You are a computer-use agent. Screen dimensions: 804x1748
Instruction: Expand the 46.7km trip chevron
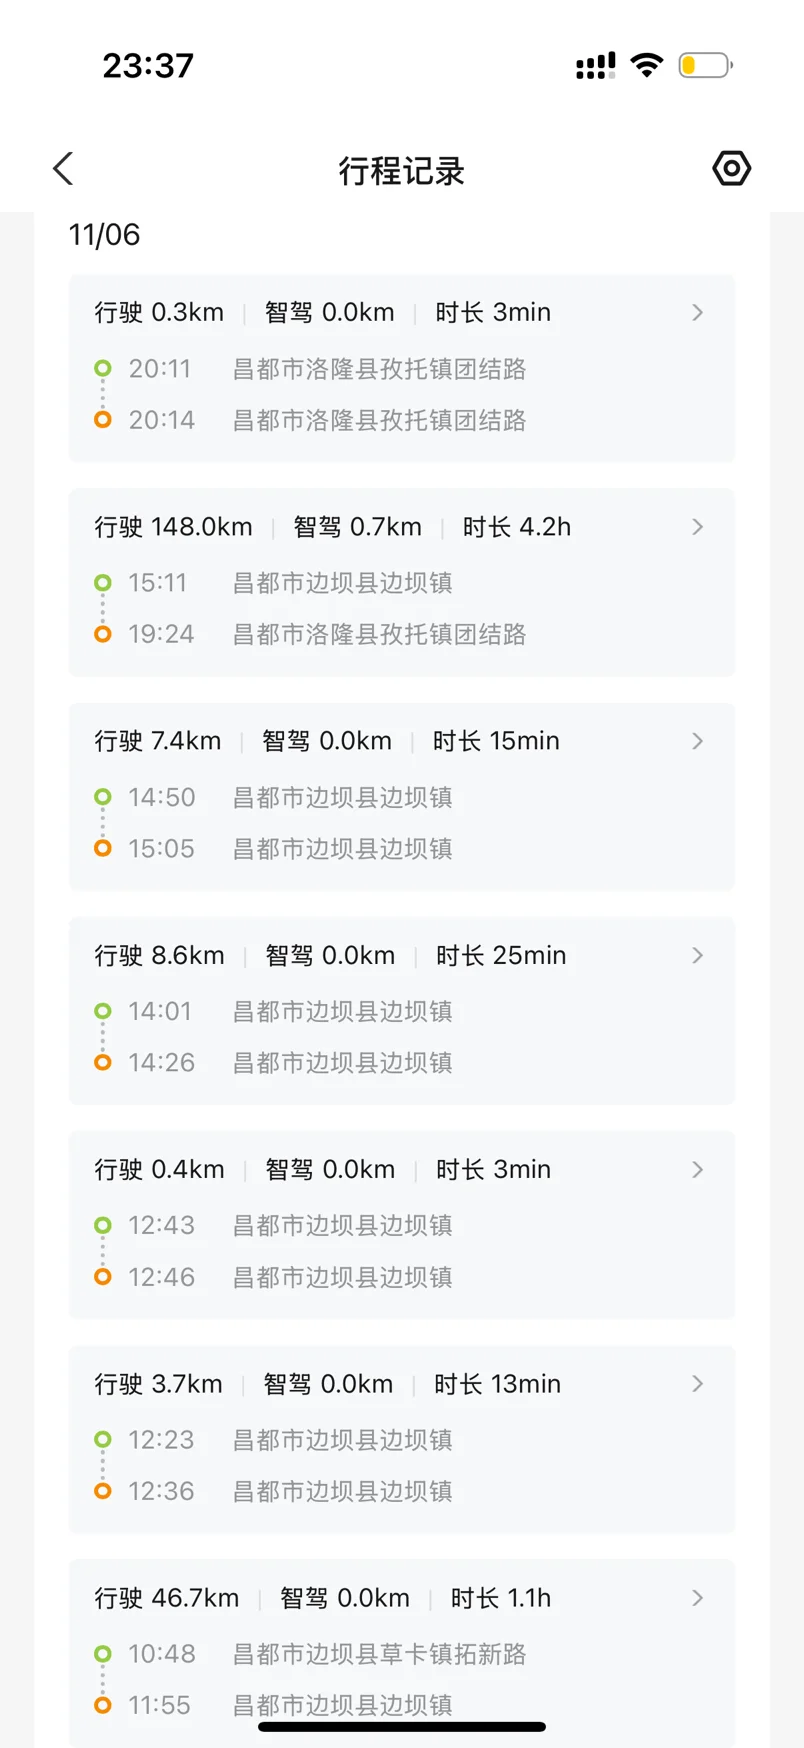coord(698,1598)
